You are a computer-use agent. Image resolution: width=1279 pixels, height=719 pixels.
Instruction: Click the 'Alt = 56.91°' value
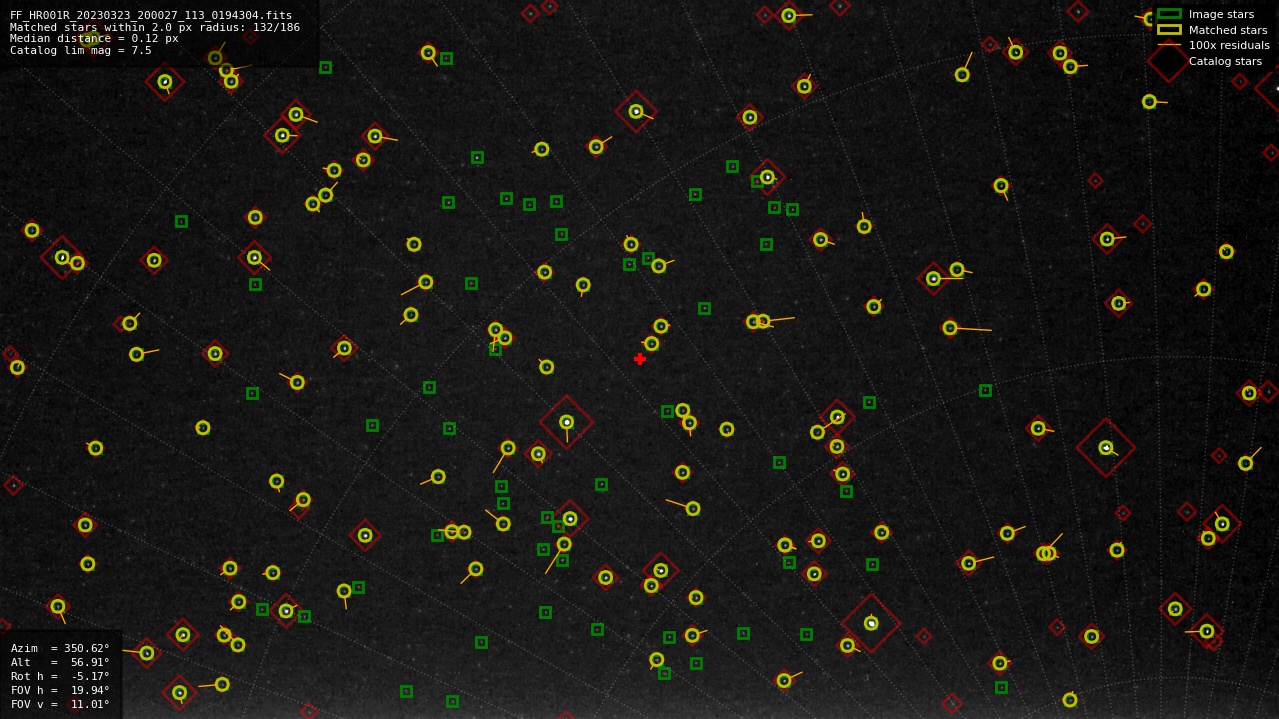(x=60, y=662)
